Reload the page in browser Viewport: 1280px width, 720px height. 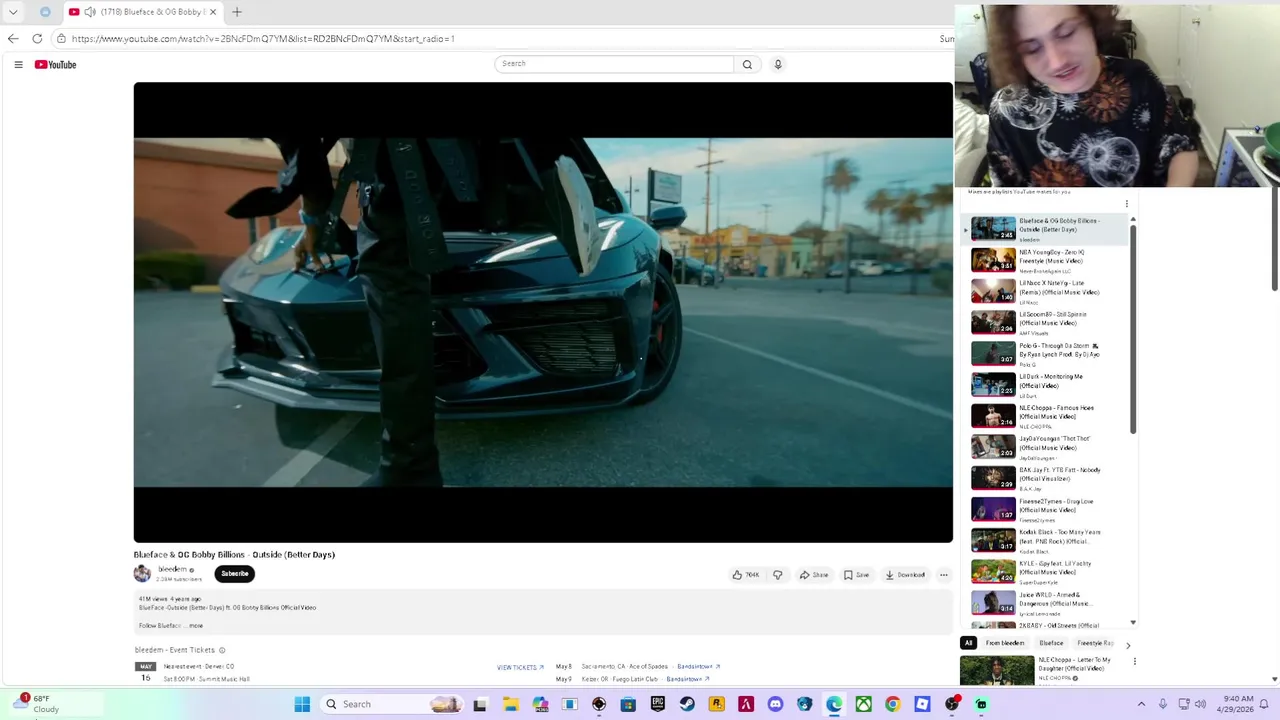[x=37, y=38]
